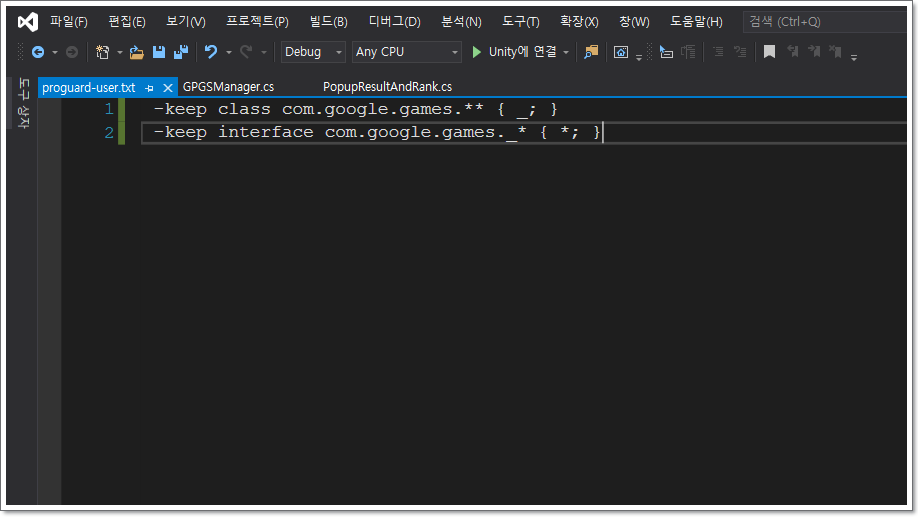
Task: Switch to the GPGSManager.cs tab
Action: point(228,87)
